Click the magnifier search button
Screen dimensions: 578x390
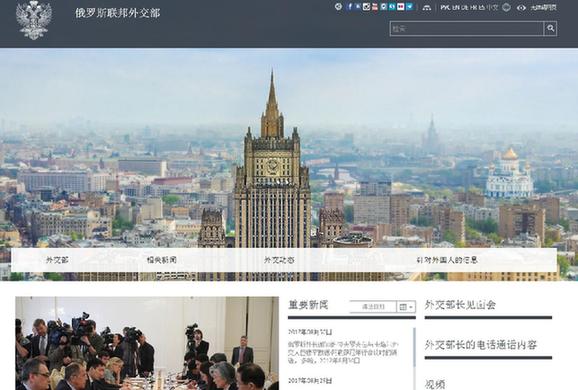[x=550, y=28]
